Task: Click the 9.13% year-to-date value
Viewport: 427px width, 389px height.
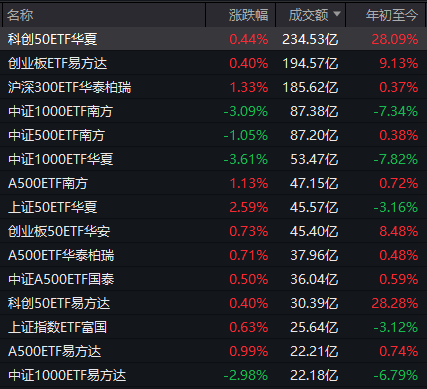Action: pyautogui.click(x=399, y=63)
